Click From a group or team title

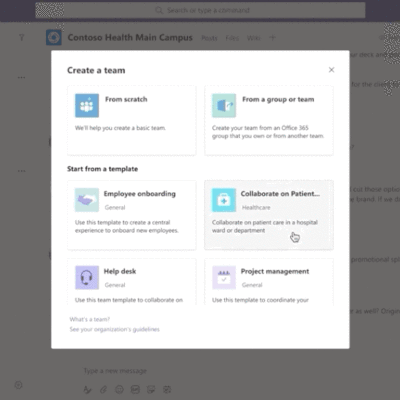point(278,99)
